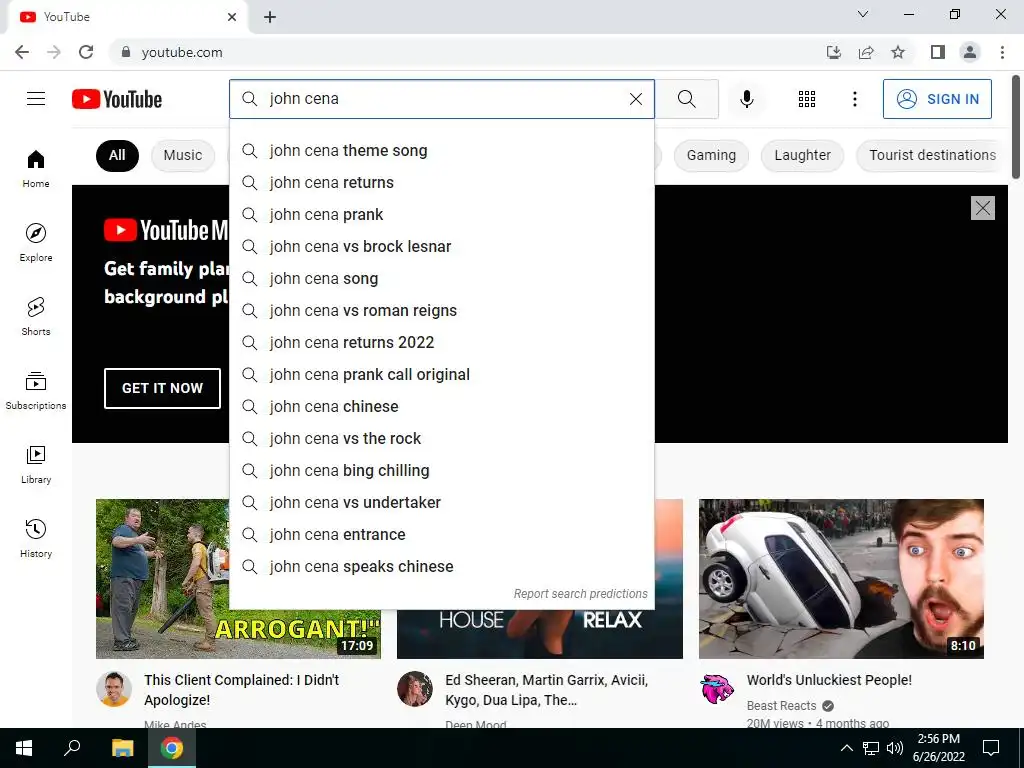Choose suggestion john cena prank call original
1024x768 pixels.
pyautogui.click(x=441, y=375)
